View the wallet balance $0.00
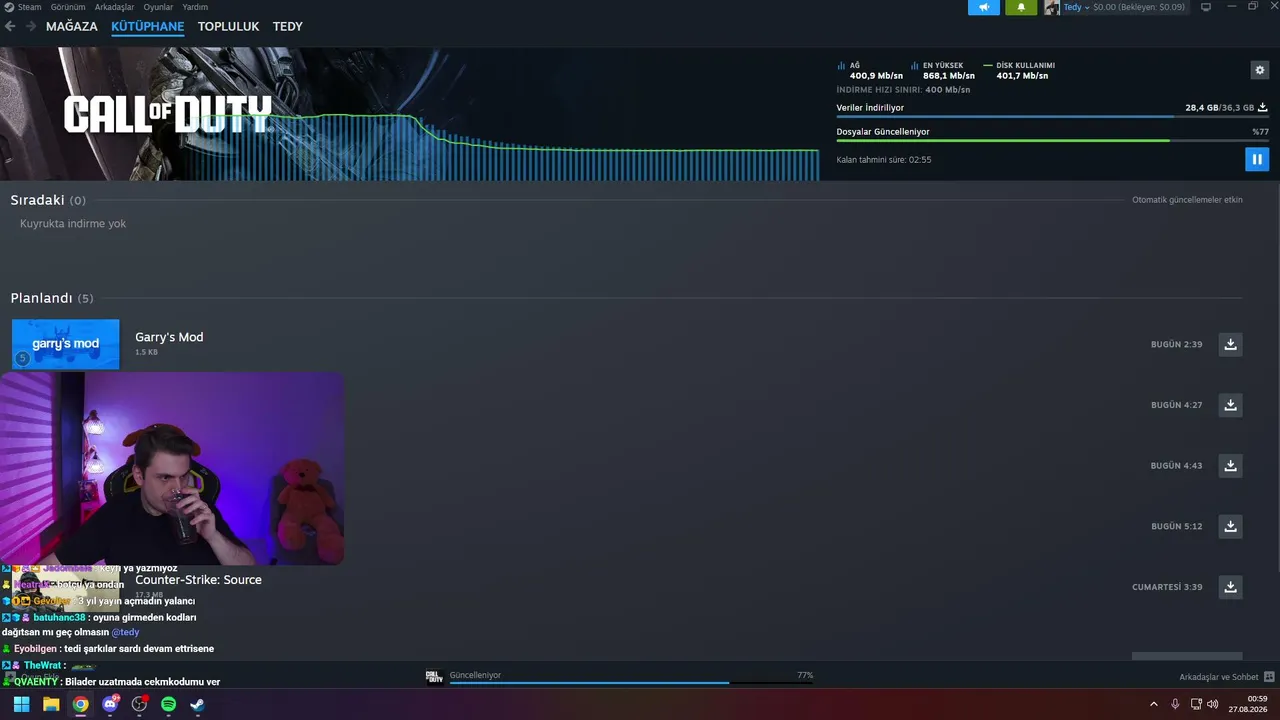 (1139, 8)
